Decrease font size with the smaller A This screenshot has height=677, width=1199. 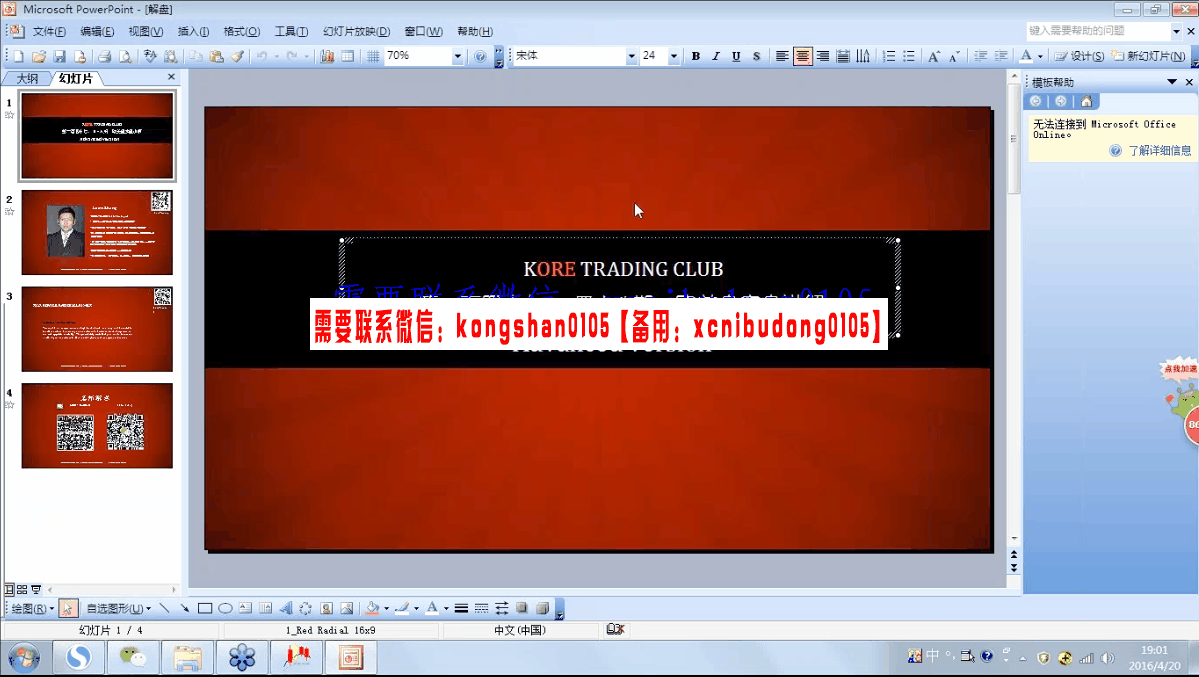pyautogui.click(x=954, y=56)
